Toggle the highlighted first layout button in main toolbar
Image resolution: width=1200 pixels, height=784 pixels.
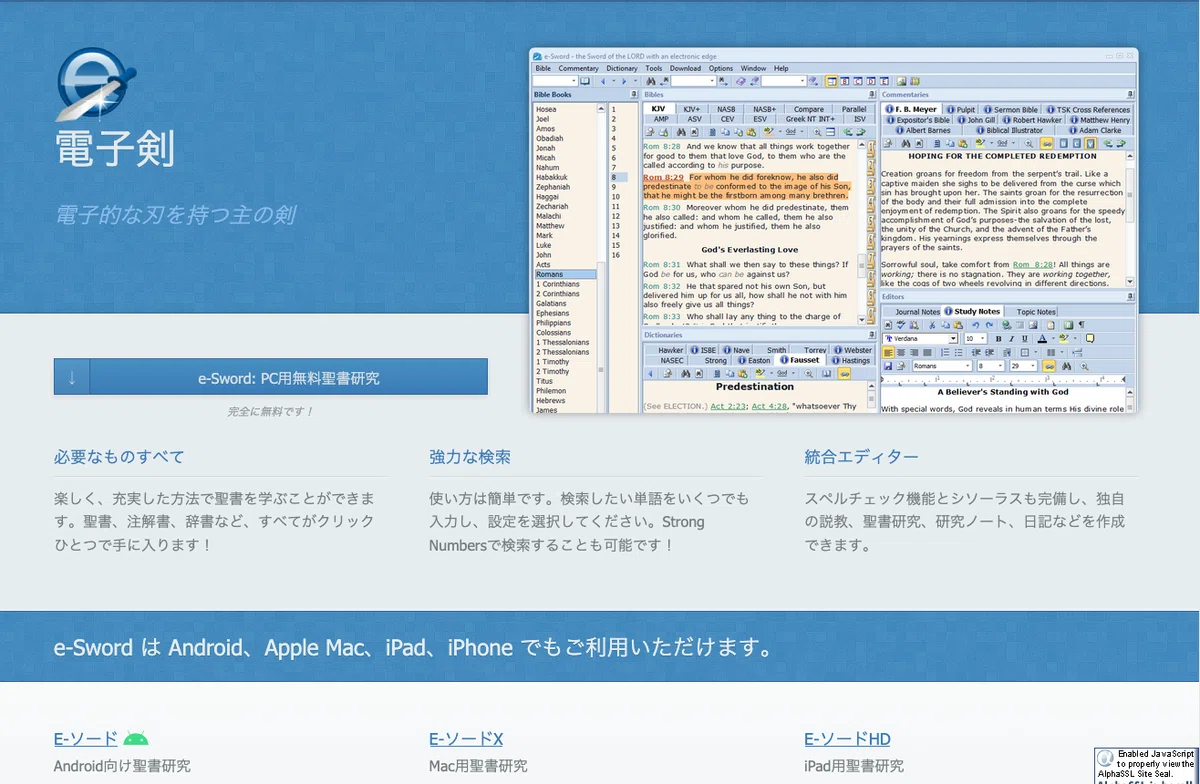coord(831,81)
